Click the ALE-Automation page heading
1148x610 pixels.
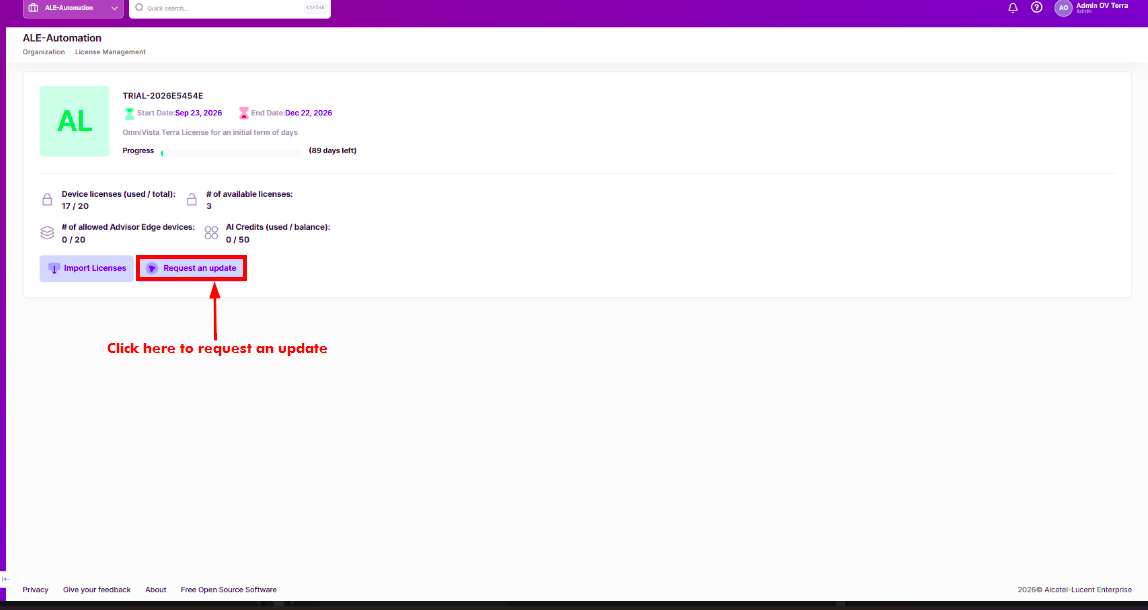click(x=62, y=38)
